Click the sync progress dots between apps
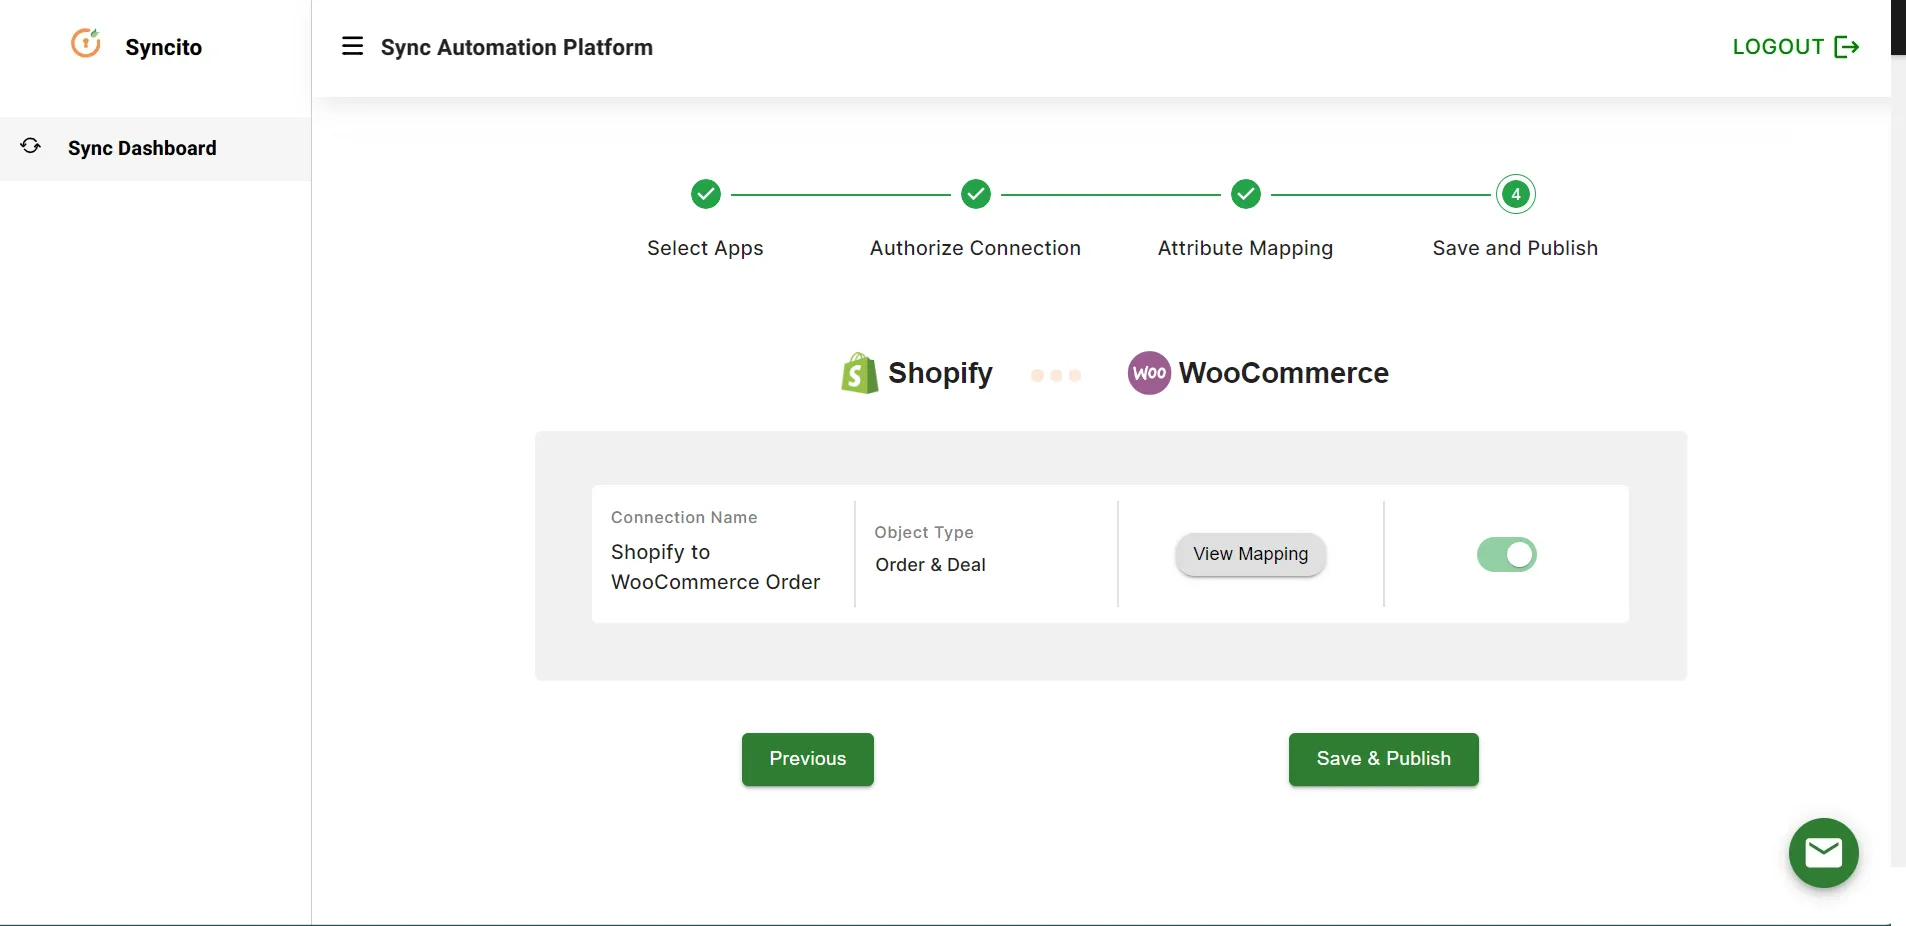1906x926 pixels. click(x=1056, y=376)
